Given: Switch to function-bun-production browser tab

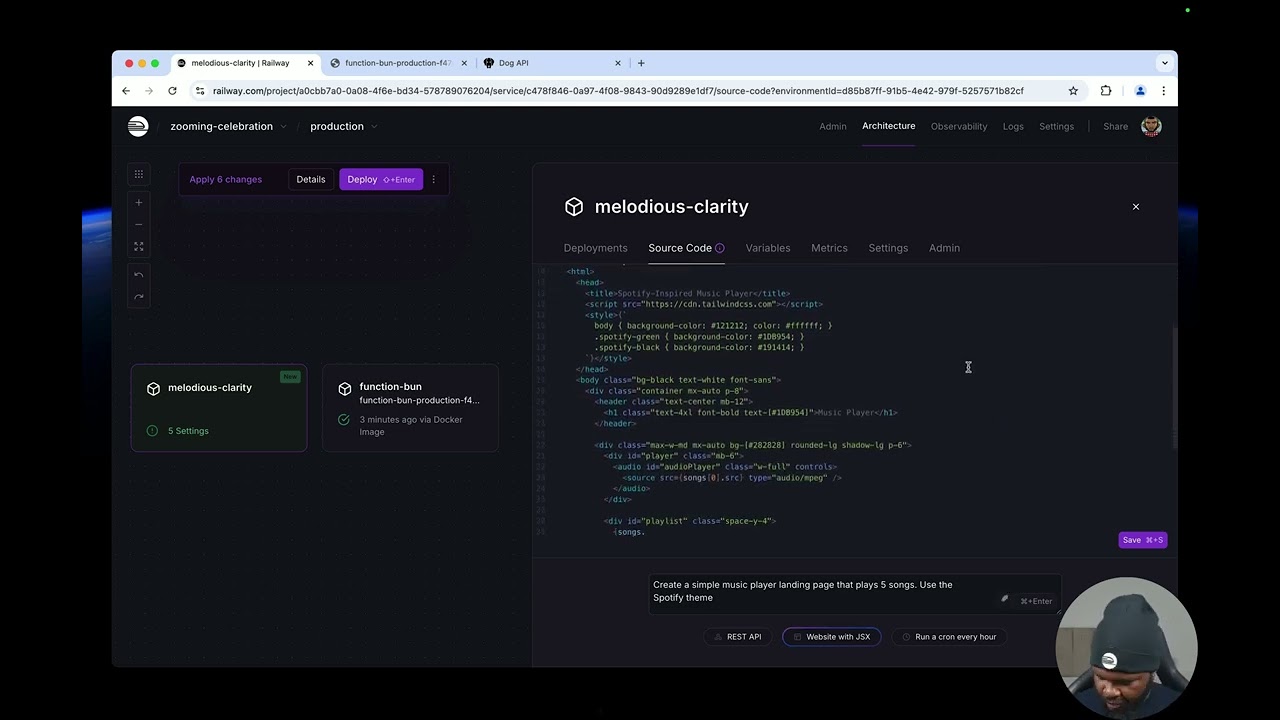Looking at the screenshot, I should pos(398,63).
